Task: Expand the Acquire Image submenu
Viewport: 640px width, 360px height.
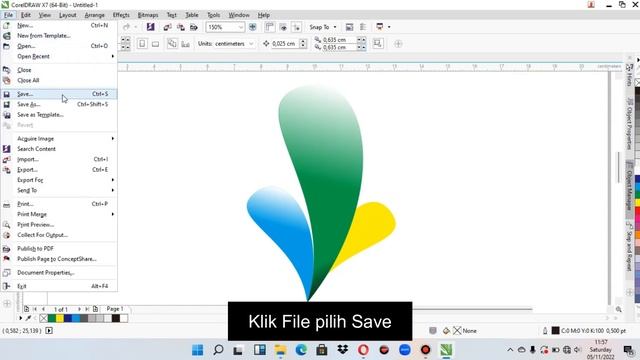Action: point(59,139)
